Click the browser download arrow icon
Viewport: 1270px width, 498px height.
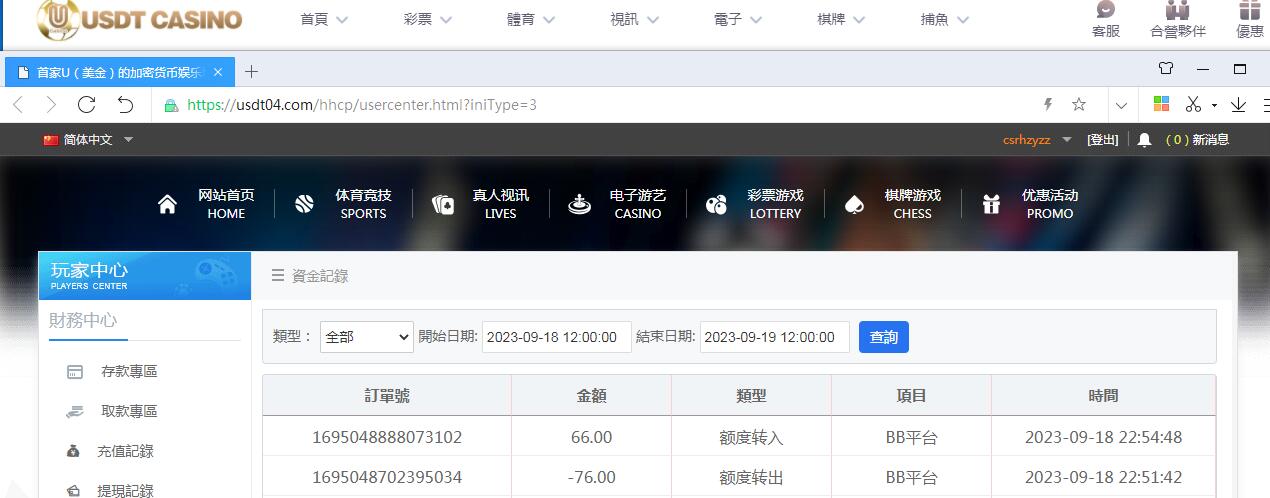coord(1238,104)
